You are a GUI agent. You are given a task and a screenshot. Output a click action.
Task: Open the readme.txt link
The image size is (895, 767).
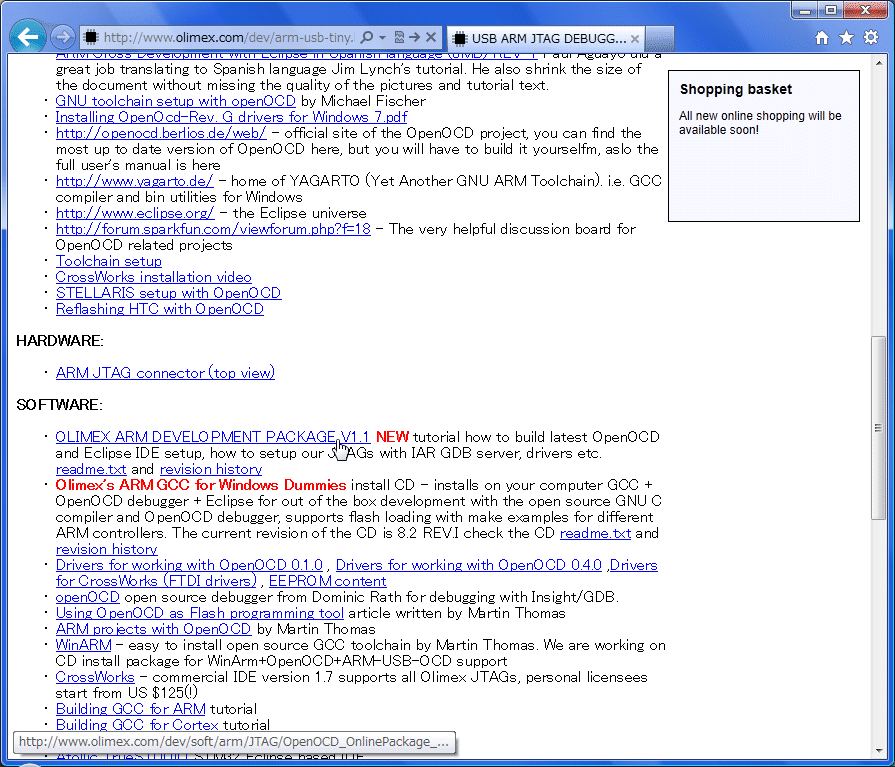(x=91, y=469)
